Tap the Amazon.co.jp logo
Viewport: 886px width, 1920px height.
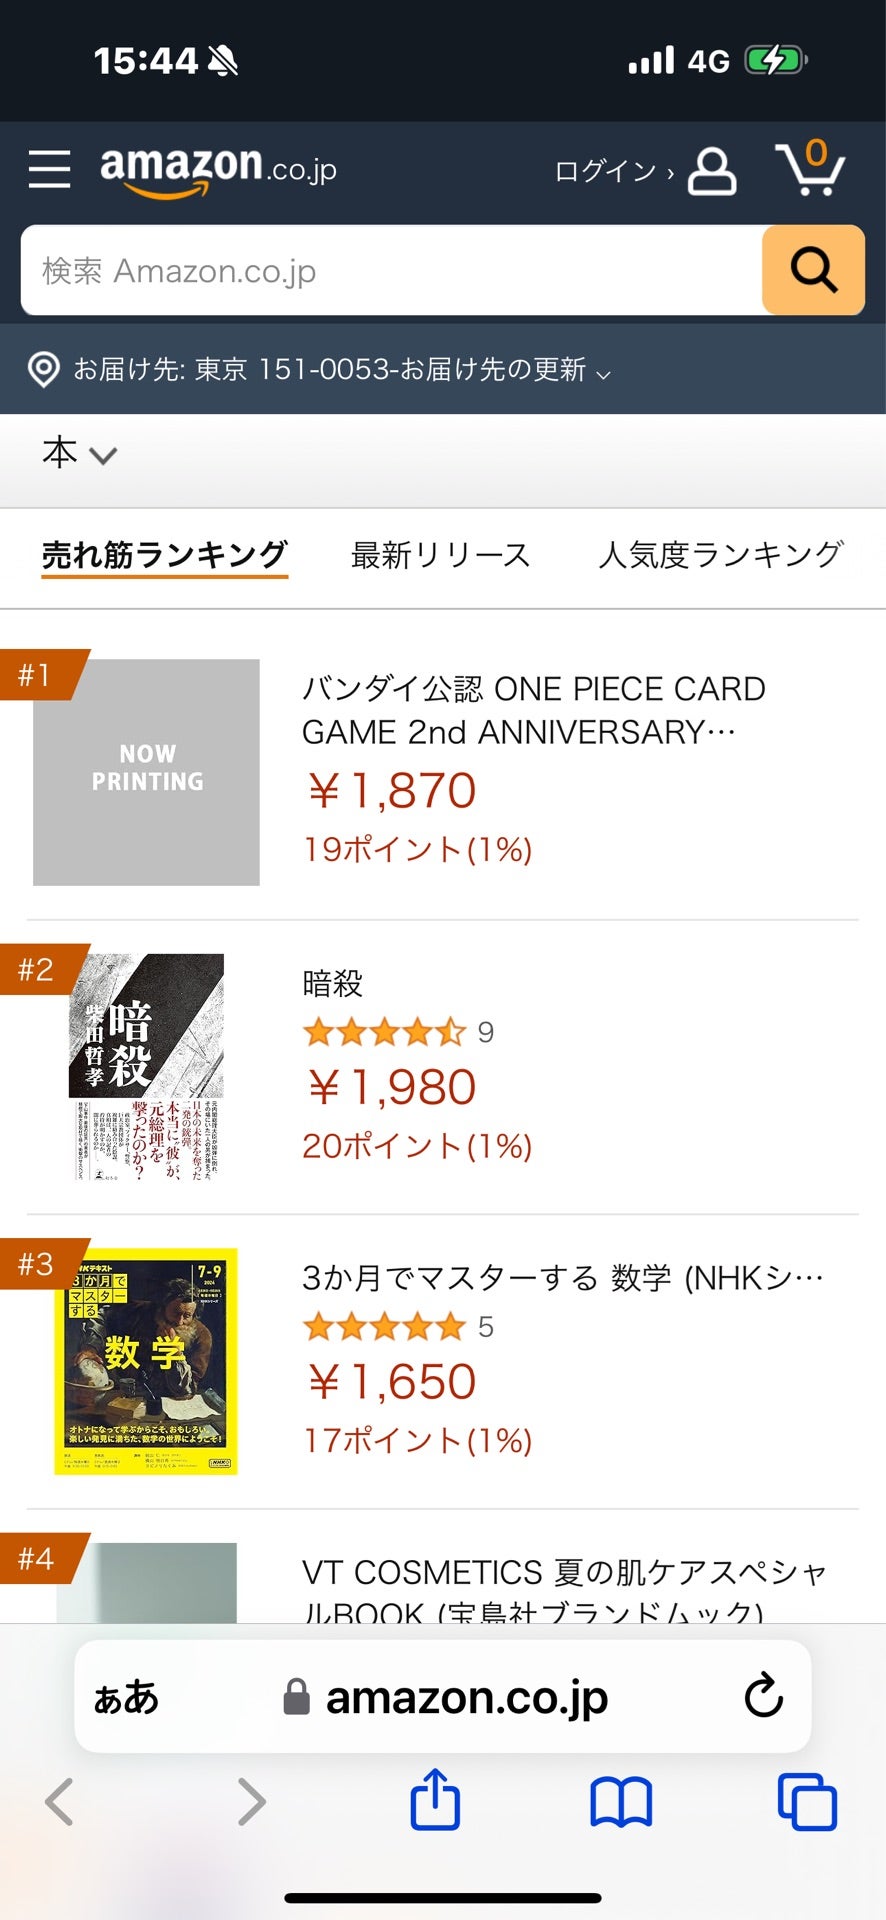(218, 171)
